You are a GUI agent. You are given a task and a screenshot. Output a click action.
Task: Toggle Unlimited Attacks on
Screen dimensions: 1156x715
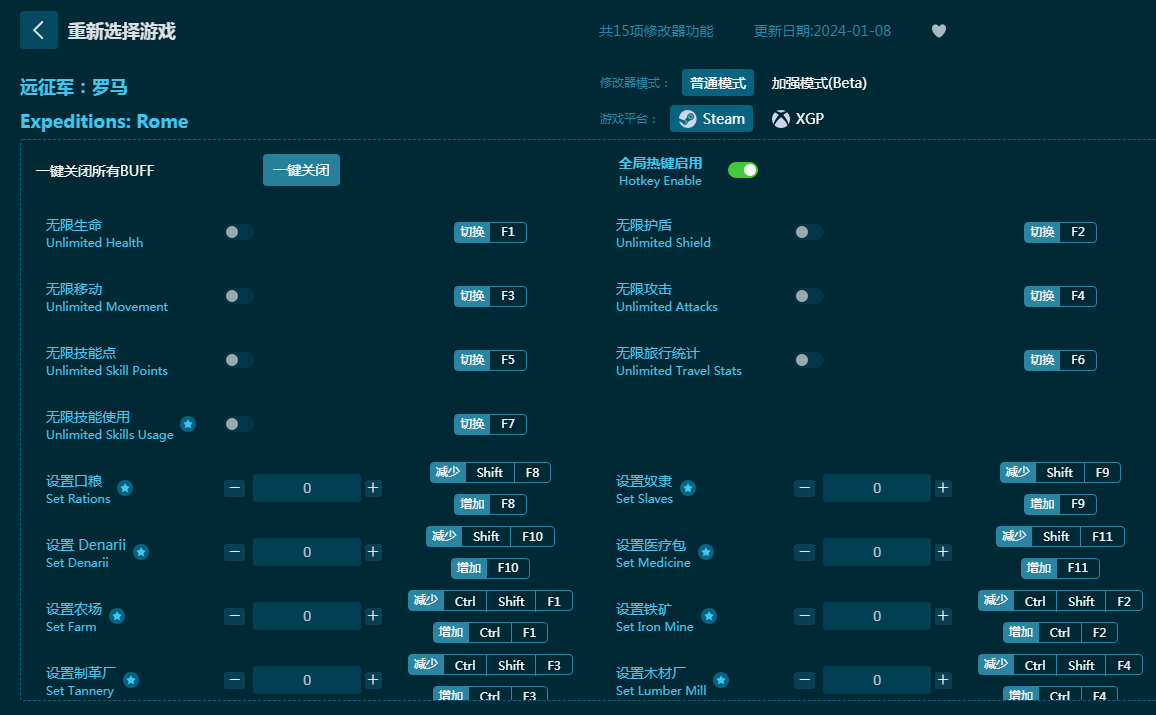pyautogui.click(x=808, y=296)
